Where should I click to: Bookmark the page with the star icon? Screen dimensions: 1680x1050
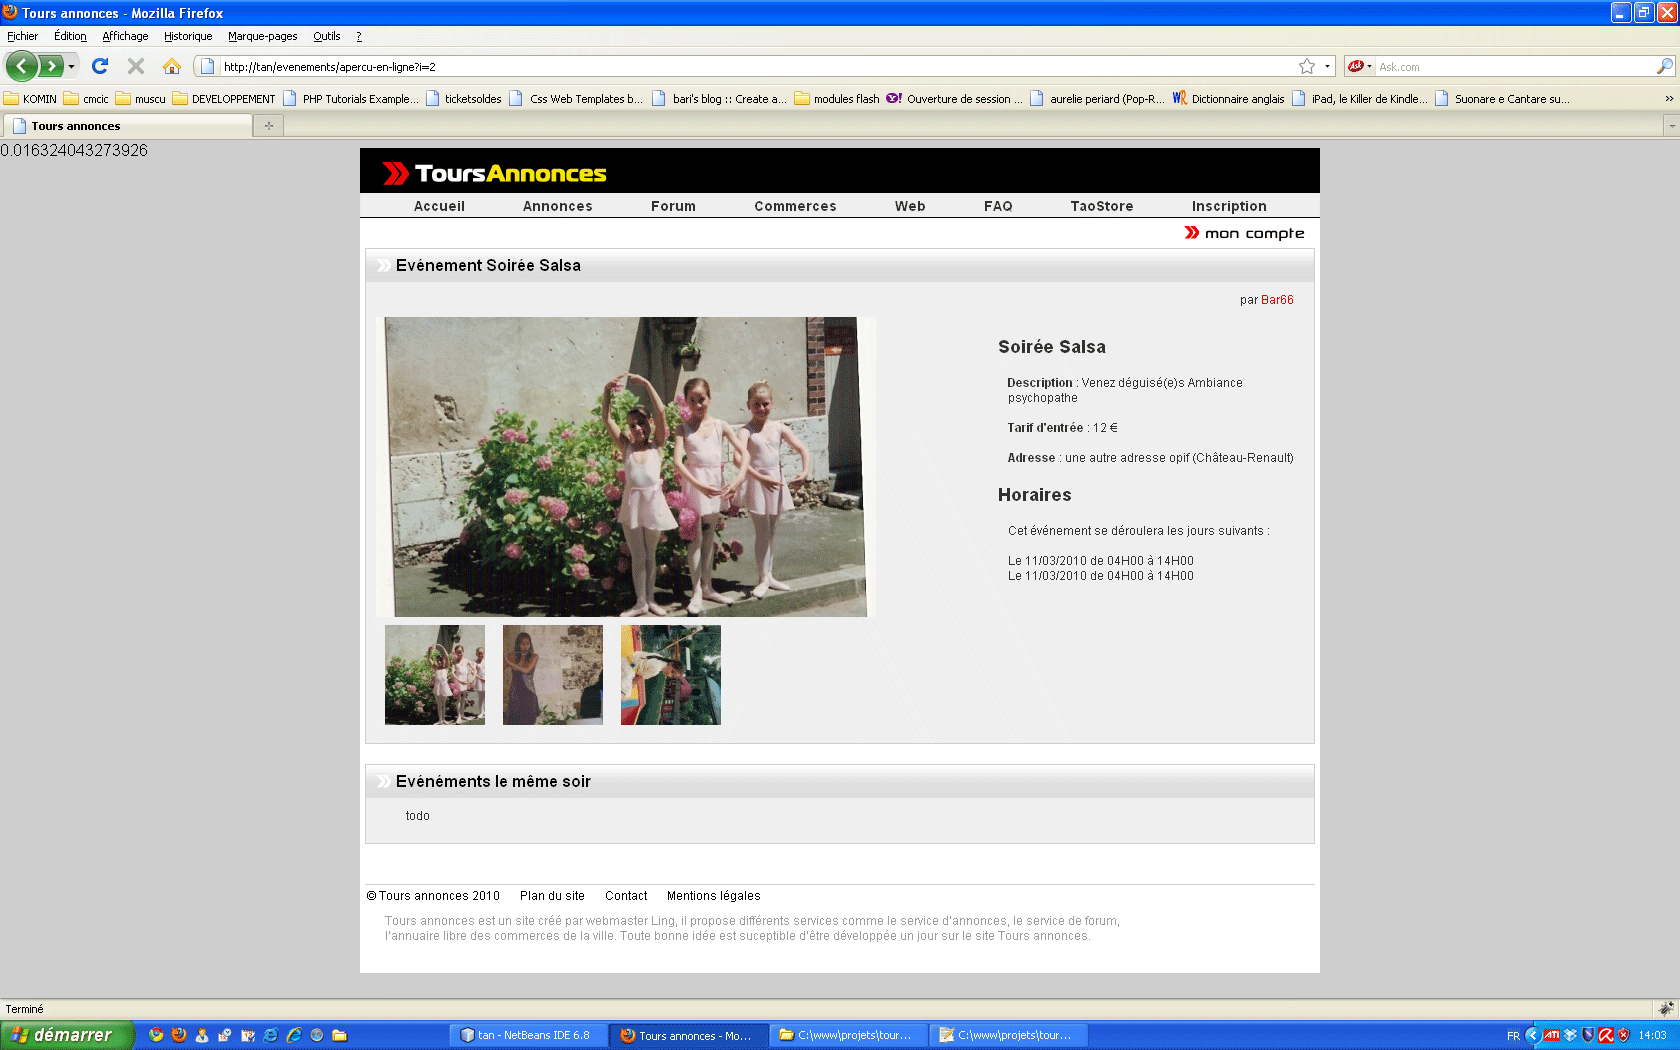1307,66
